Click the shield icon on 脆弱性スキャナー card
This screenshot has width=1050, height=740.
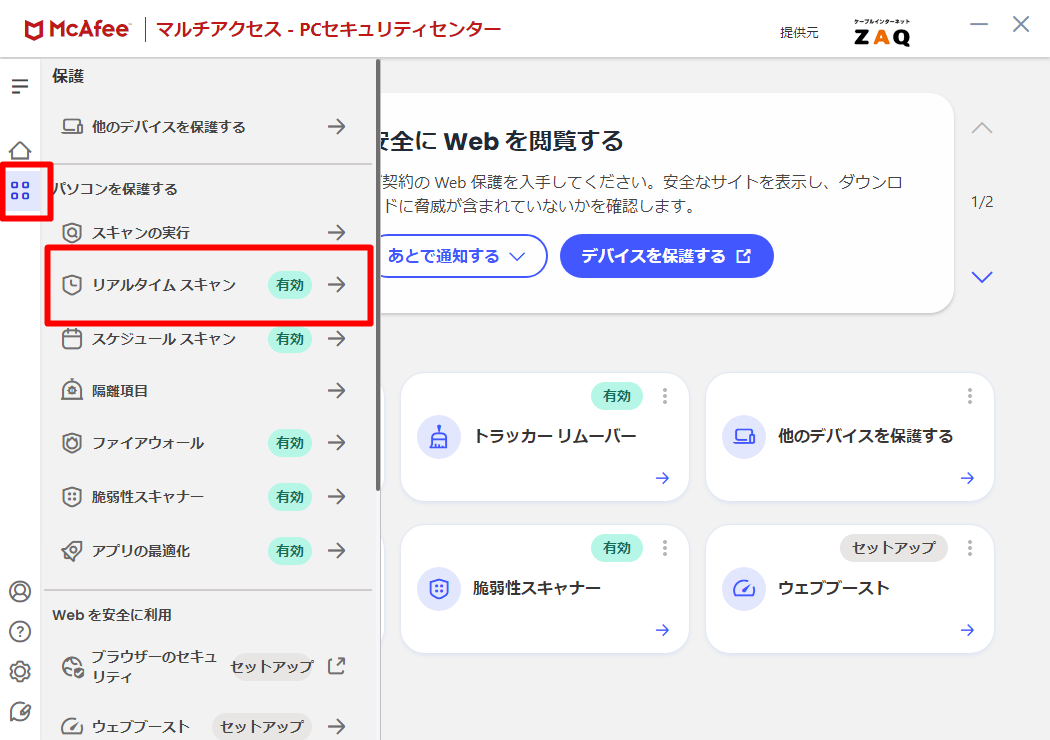coord(439,589)
